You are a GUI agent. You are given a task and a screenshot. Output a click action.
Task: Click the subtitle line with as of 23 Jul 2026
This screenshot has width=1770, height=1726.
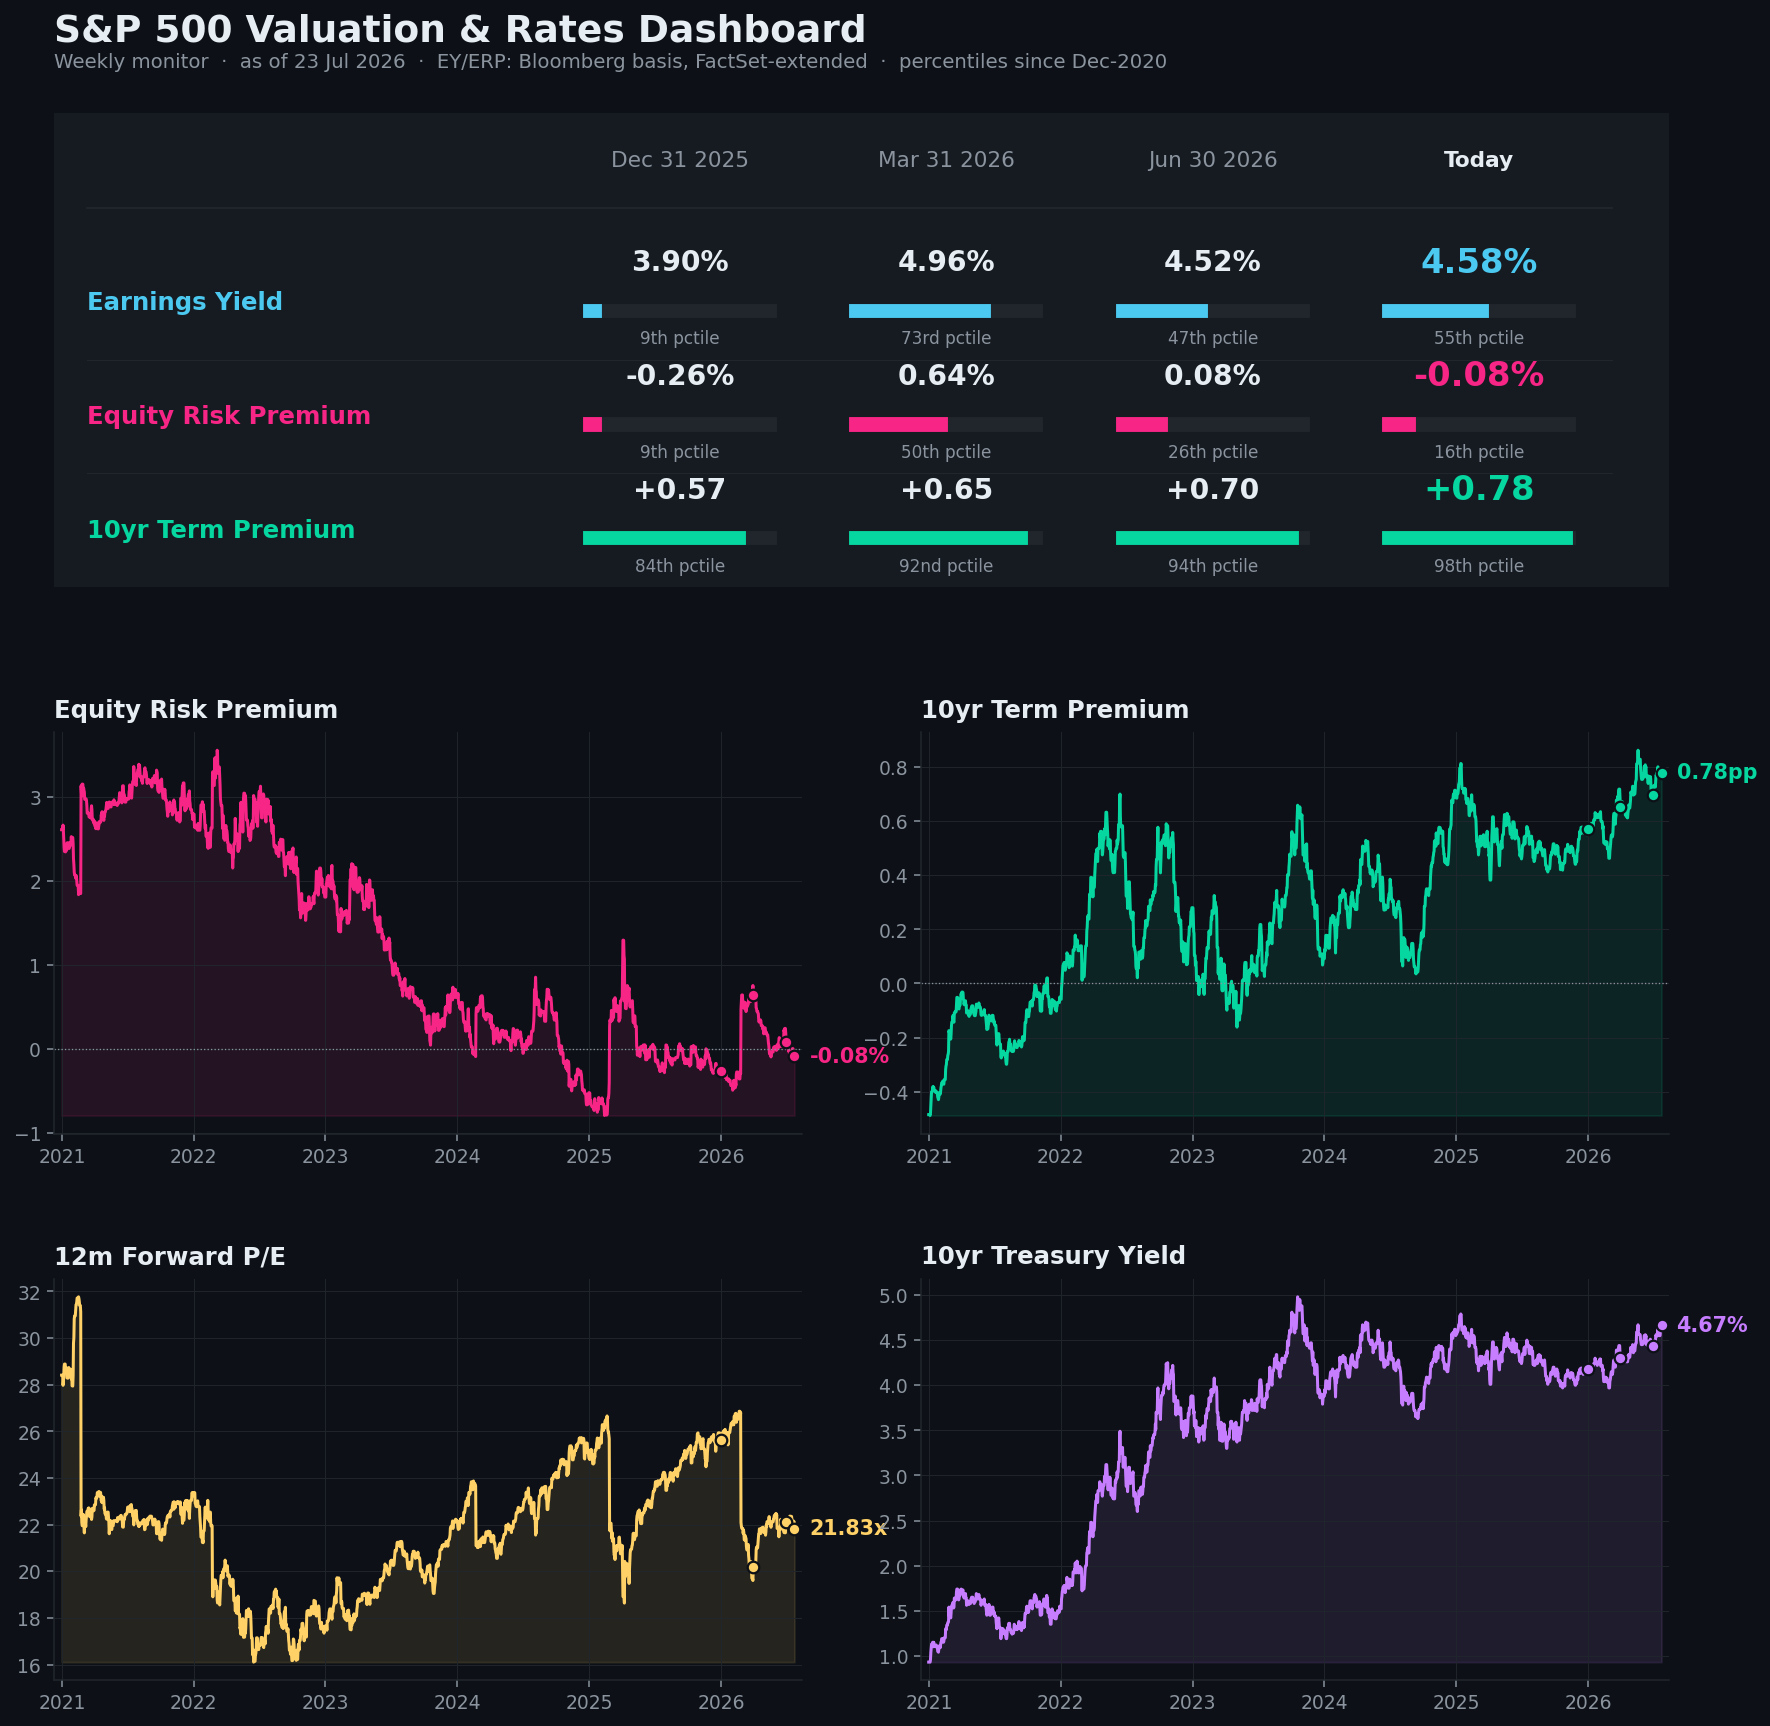(x=610, y=62)
